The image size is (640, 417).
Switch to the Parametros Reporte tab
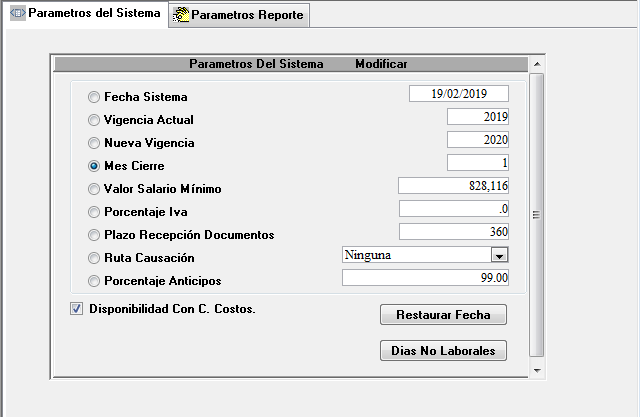point(246,15)
